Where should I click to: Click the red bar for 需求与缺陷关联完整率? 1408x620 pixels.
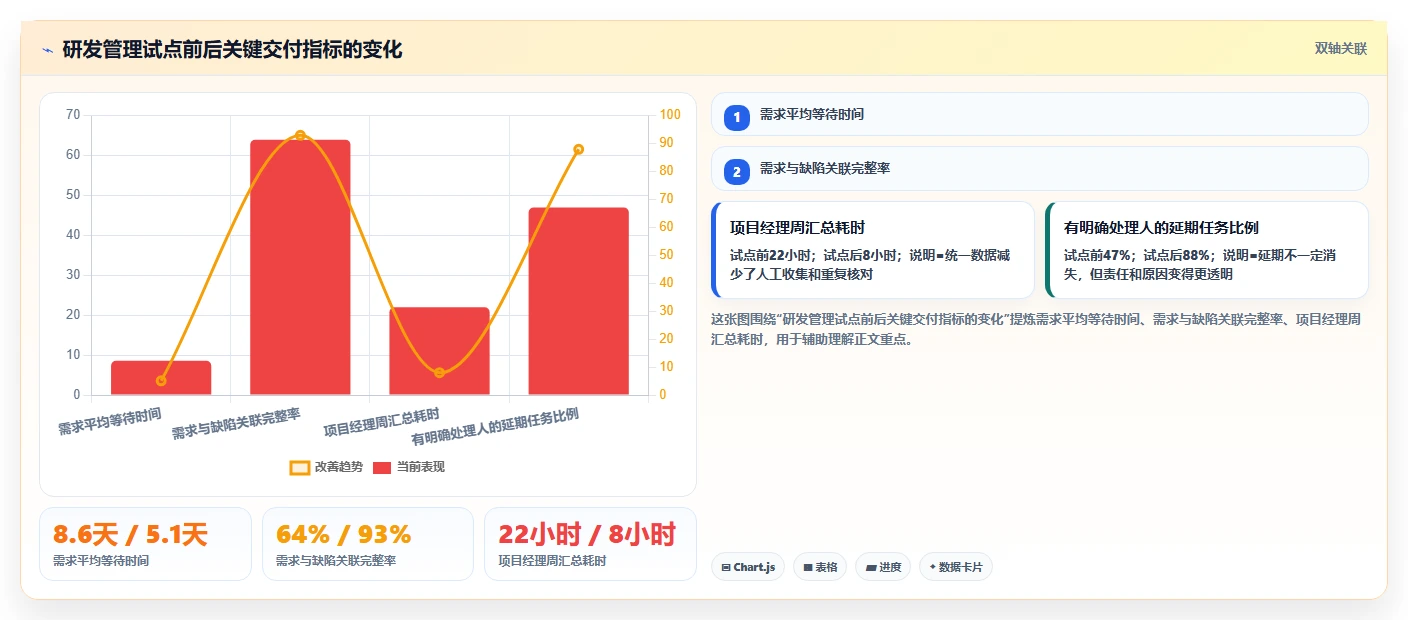[x=300, y=267]
